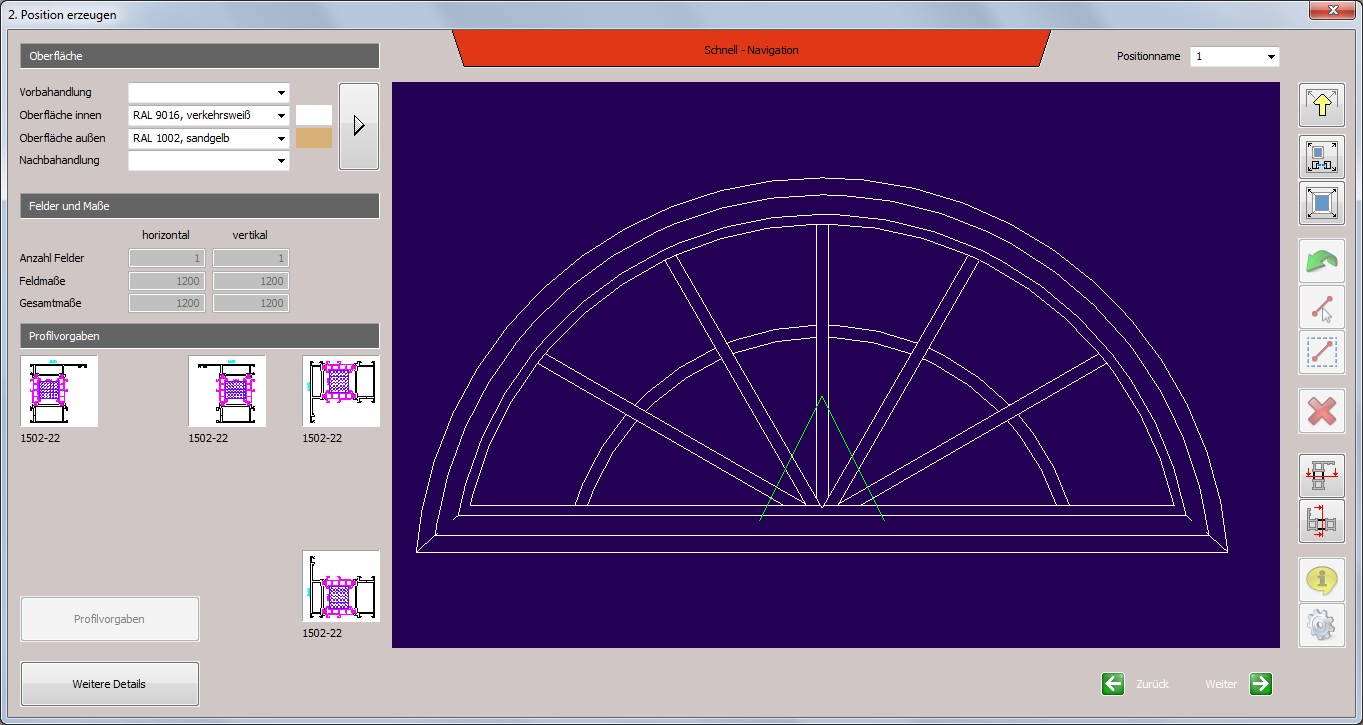Click the yellow info bubble icon
1363x725 pixels.
[1321, 579]
